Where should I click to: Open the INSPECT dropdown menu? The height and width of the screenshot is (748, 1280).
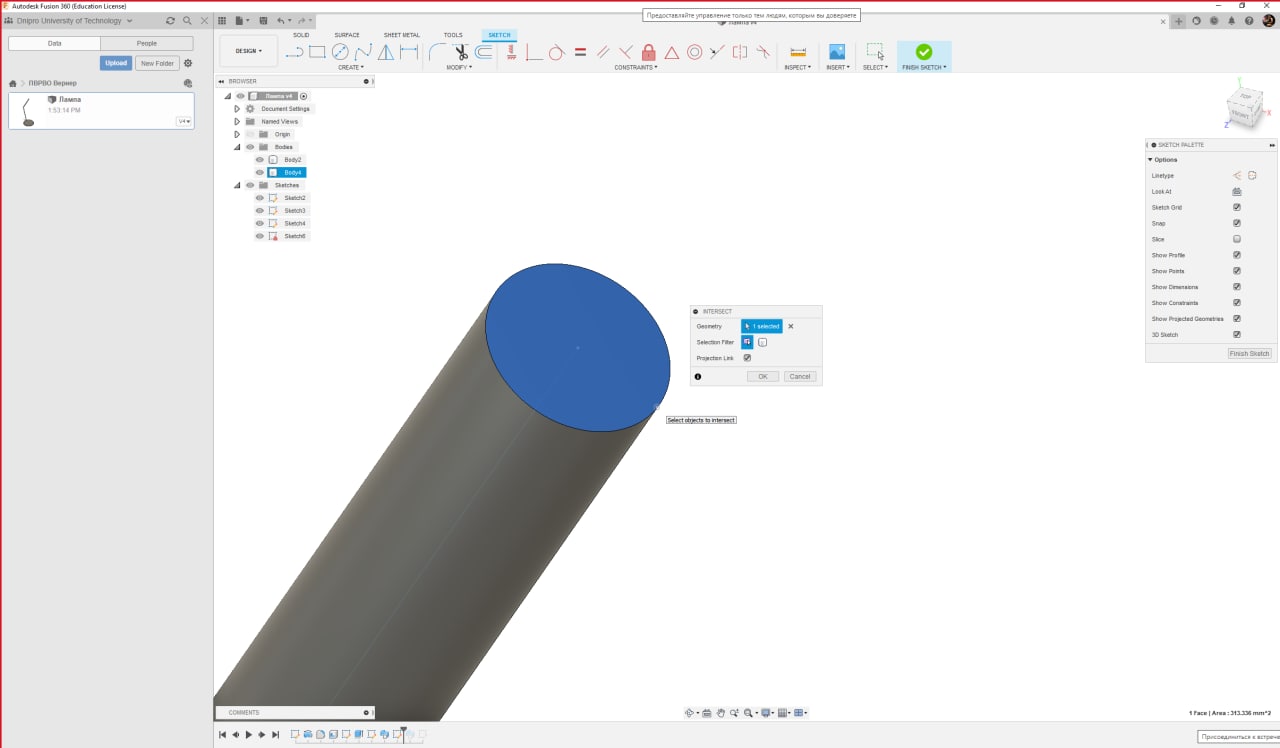pos(797,68)
